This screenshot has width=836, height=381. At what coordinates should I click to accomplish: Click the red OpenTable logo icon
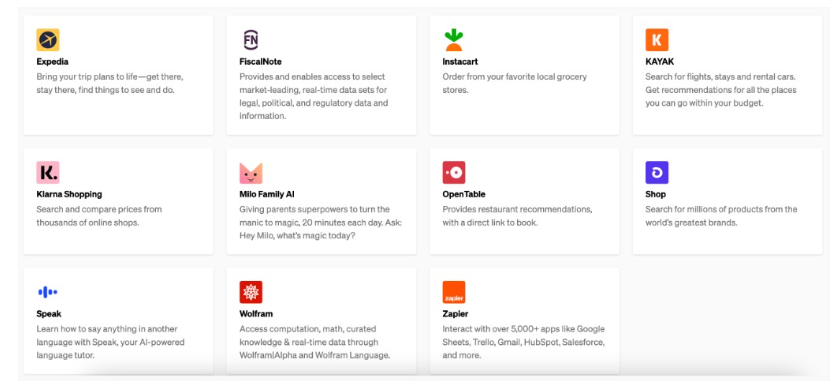pyautogui.click(x=454, y=173)
